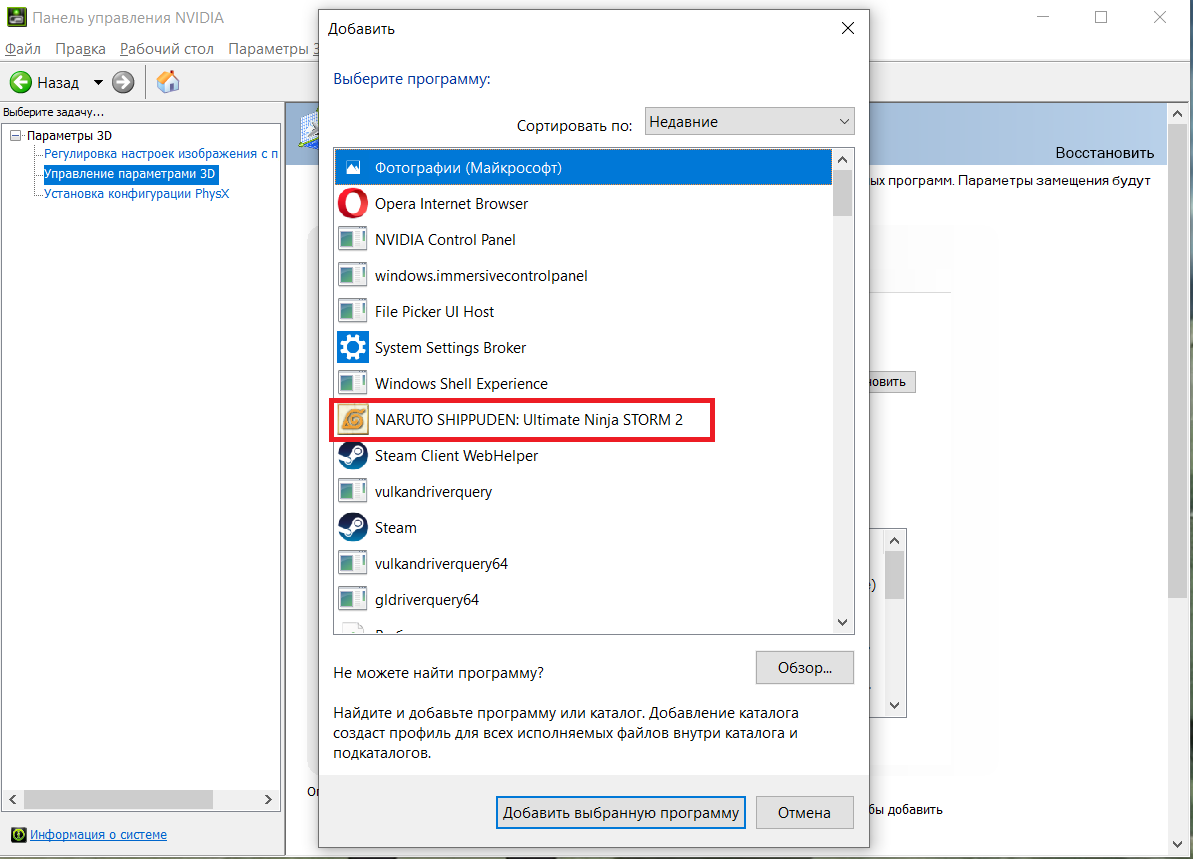The image size is (1193, 859).
Task: Click the program list scroll down arrow
Action: point(842,622)
